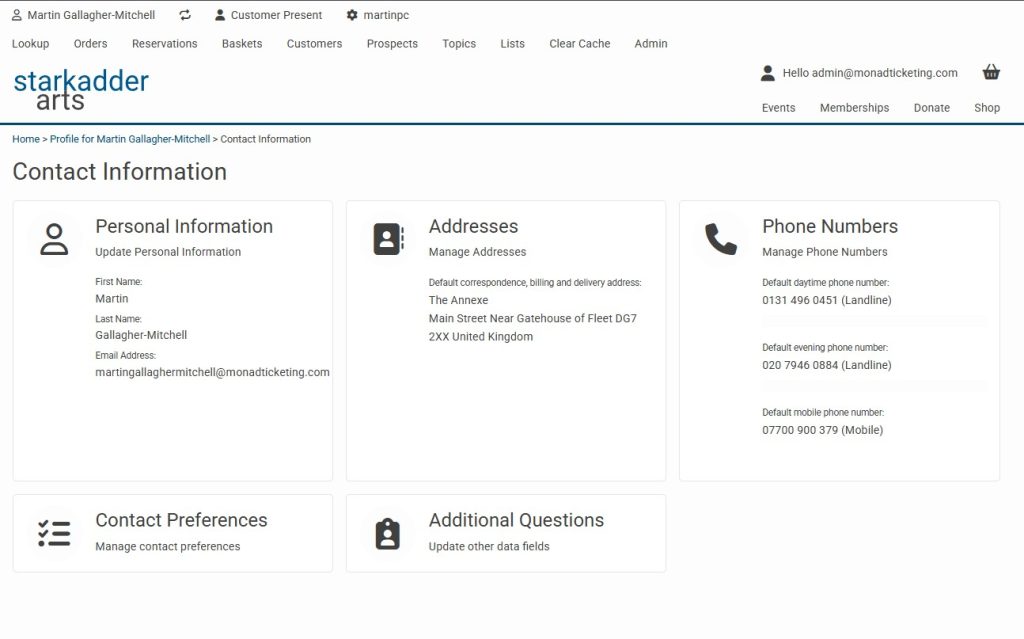
Task: Click the swap customer arrows icon
Action: 185,15
